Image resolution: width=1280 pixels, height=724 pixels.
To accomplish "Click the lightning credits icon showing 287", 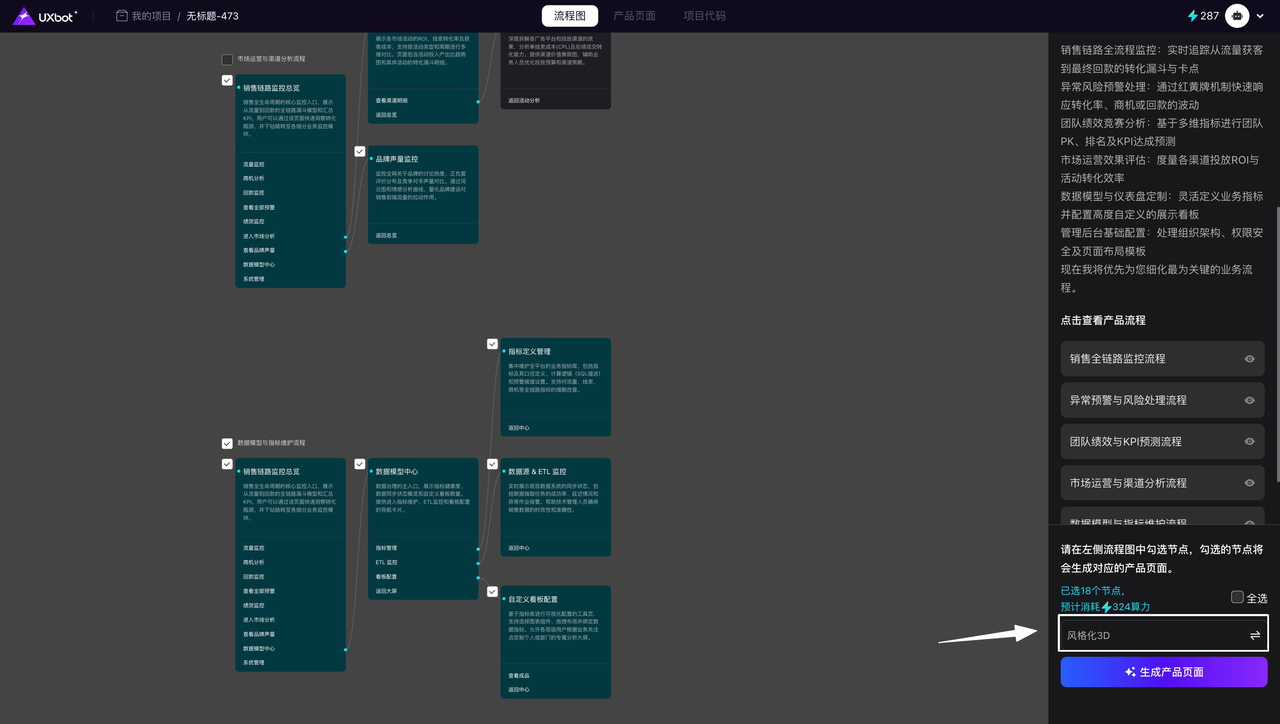I will [1192, 16].
